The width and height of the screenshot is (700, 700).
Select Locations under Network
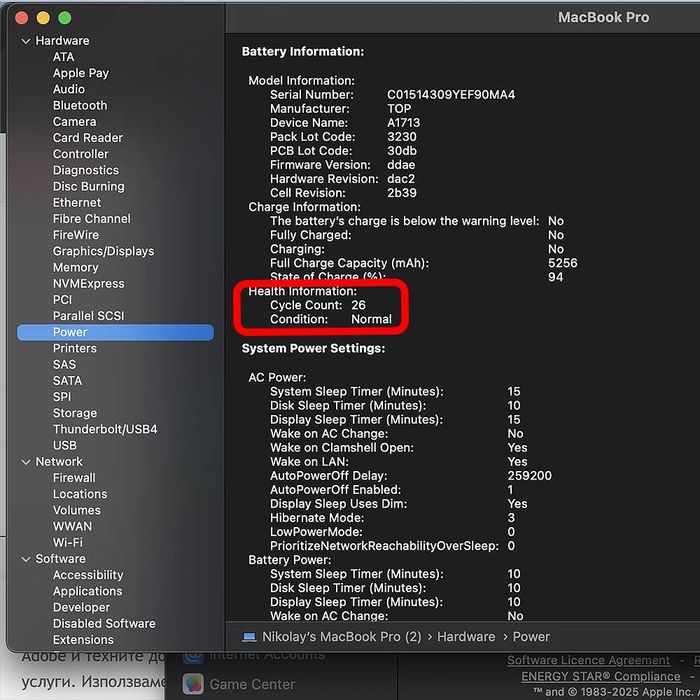(80, 494)
